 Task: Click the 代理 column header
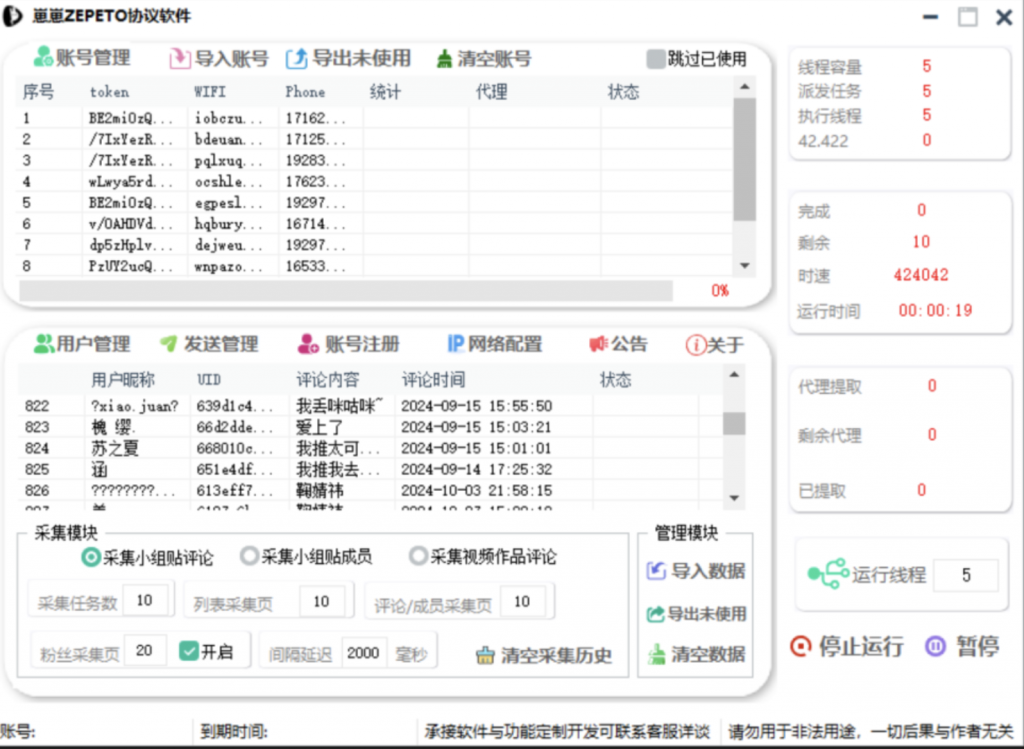tap(492, 92)
